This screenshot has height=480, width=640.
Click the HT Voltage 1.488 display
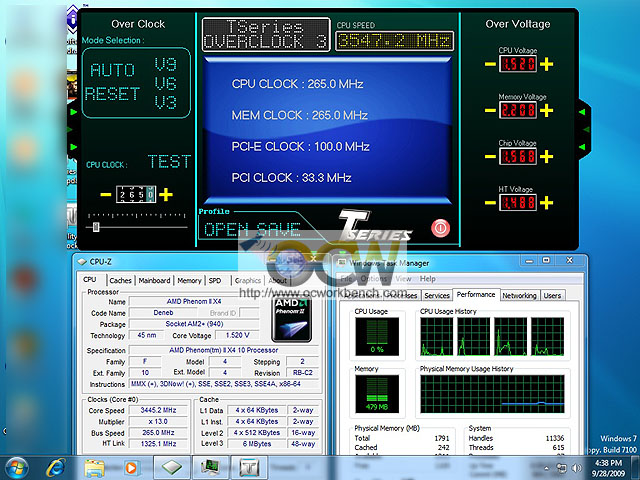coord(518,202)
